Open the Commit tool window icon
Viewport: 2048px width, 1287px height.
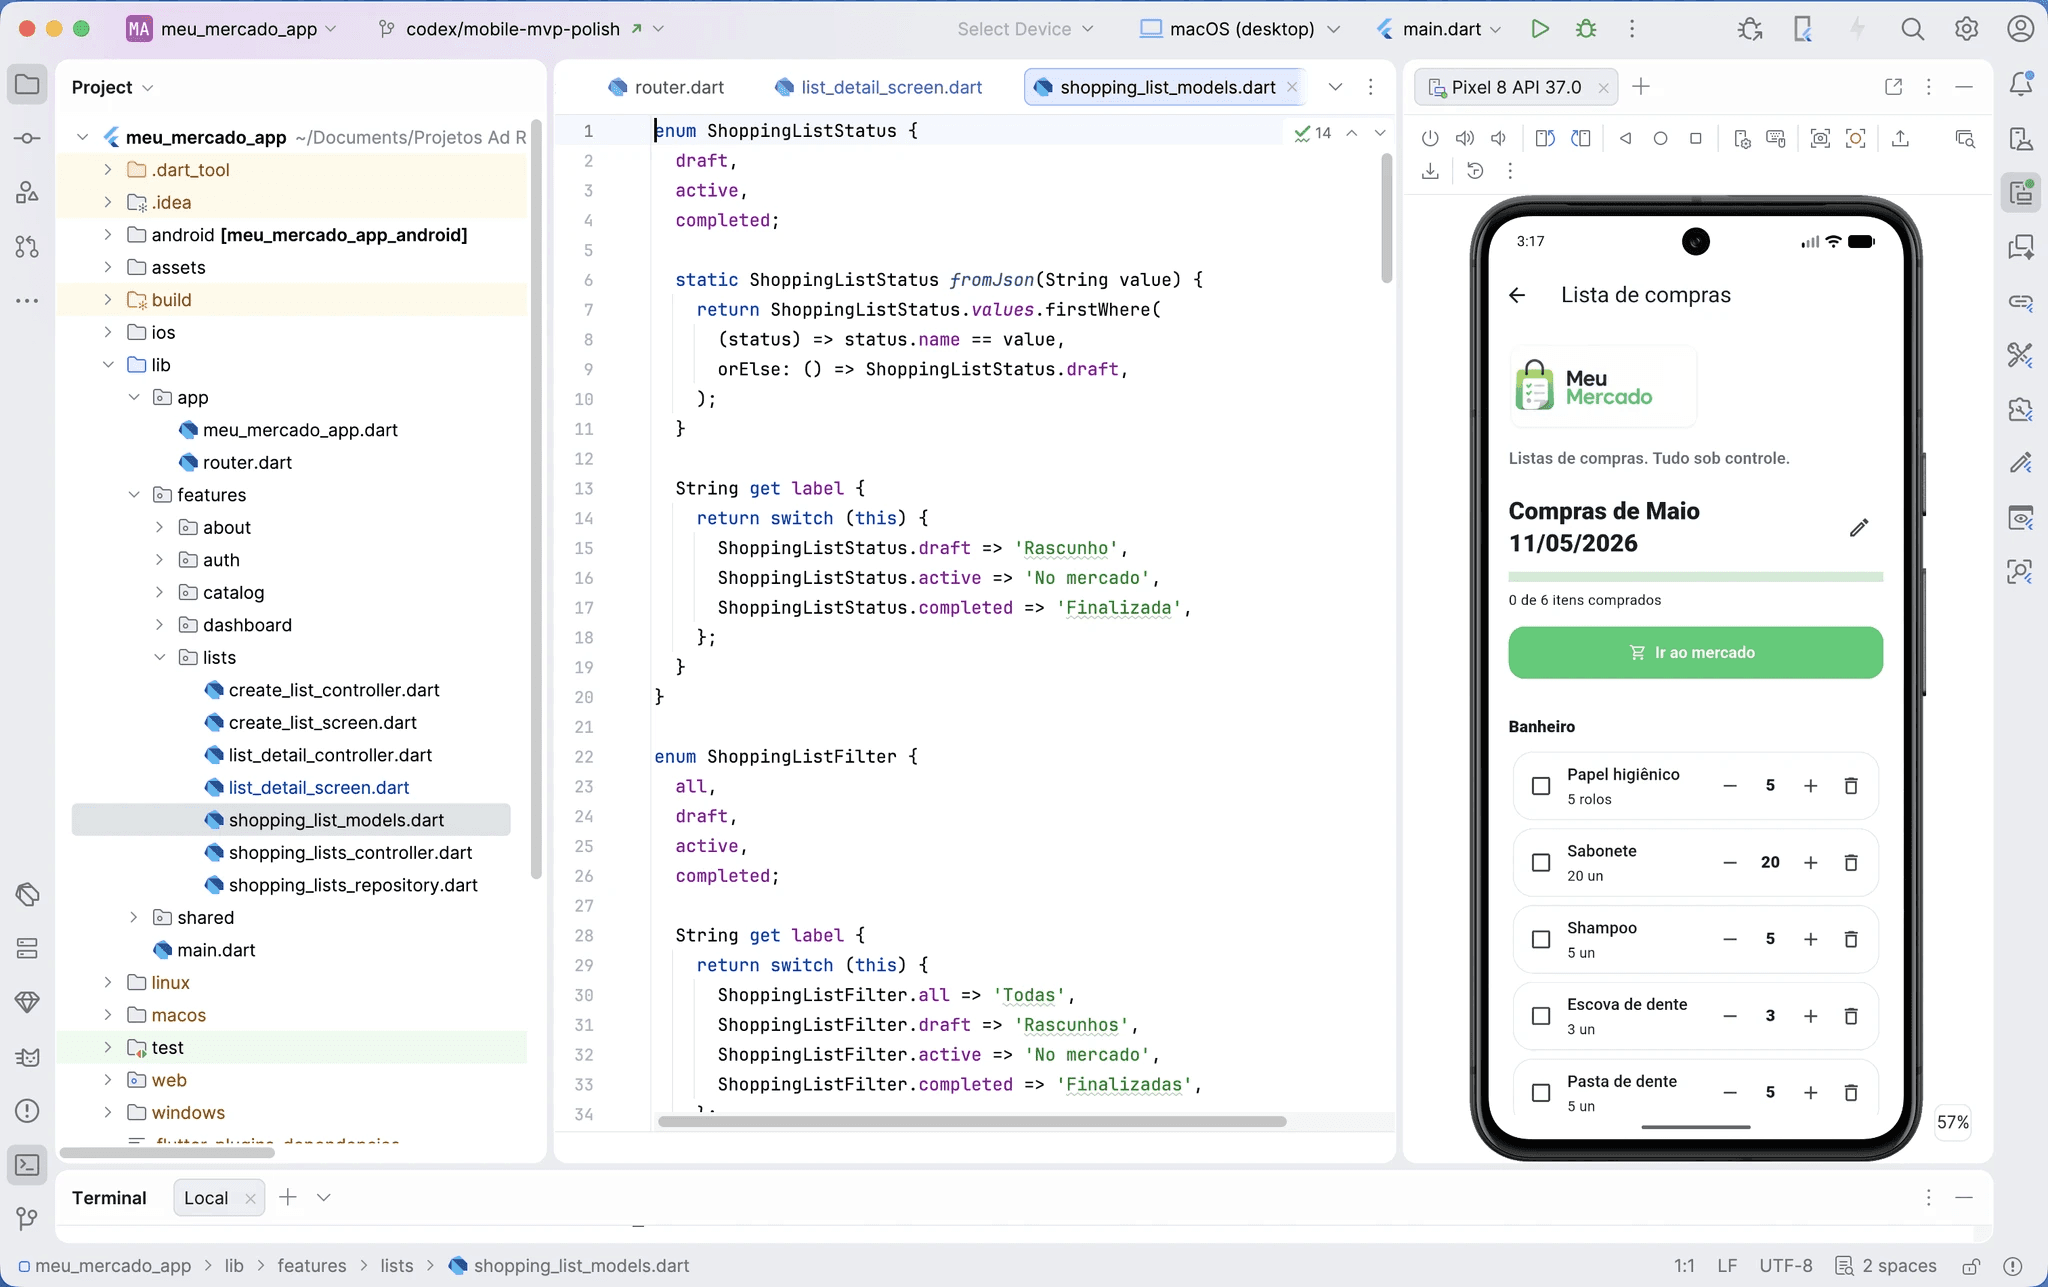coord(28,138)
